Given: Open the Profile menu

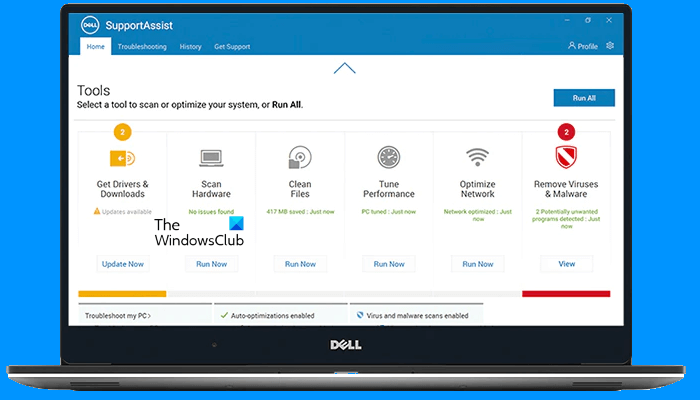Looking at the screenshot, I should (583, 46).
